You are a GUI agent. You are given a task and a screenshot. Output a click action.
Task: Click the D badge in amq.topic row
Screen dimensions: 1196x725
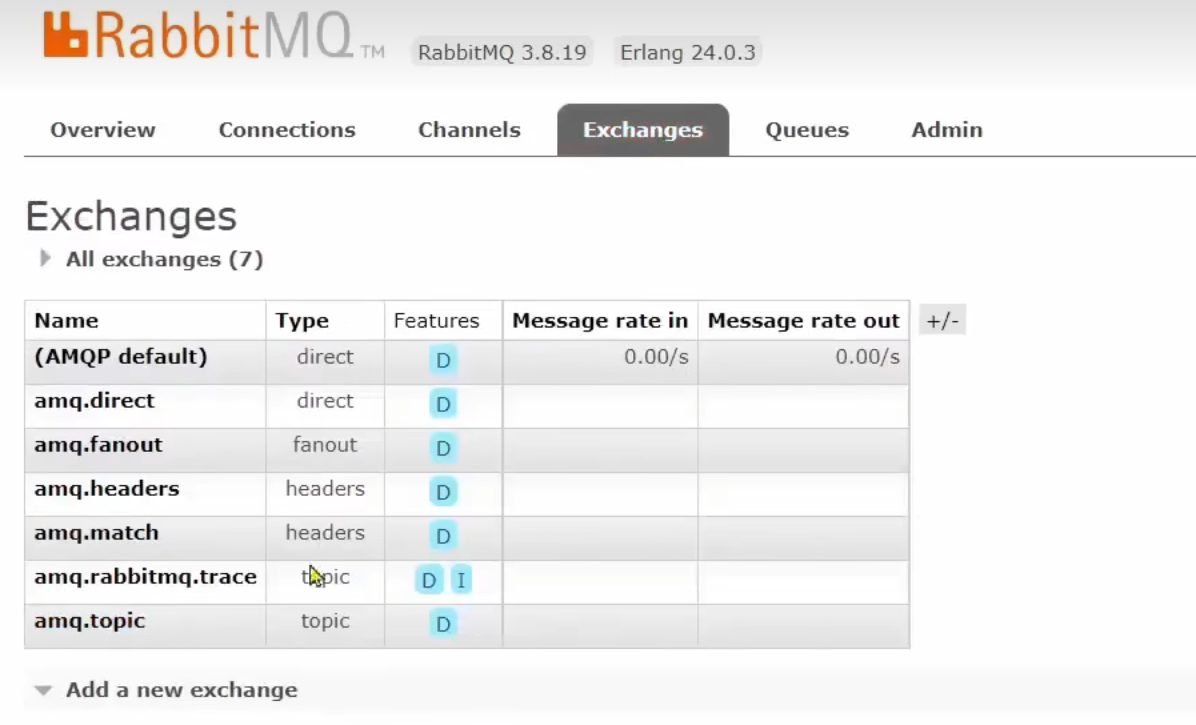coord(442,624)
